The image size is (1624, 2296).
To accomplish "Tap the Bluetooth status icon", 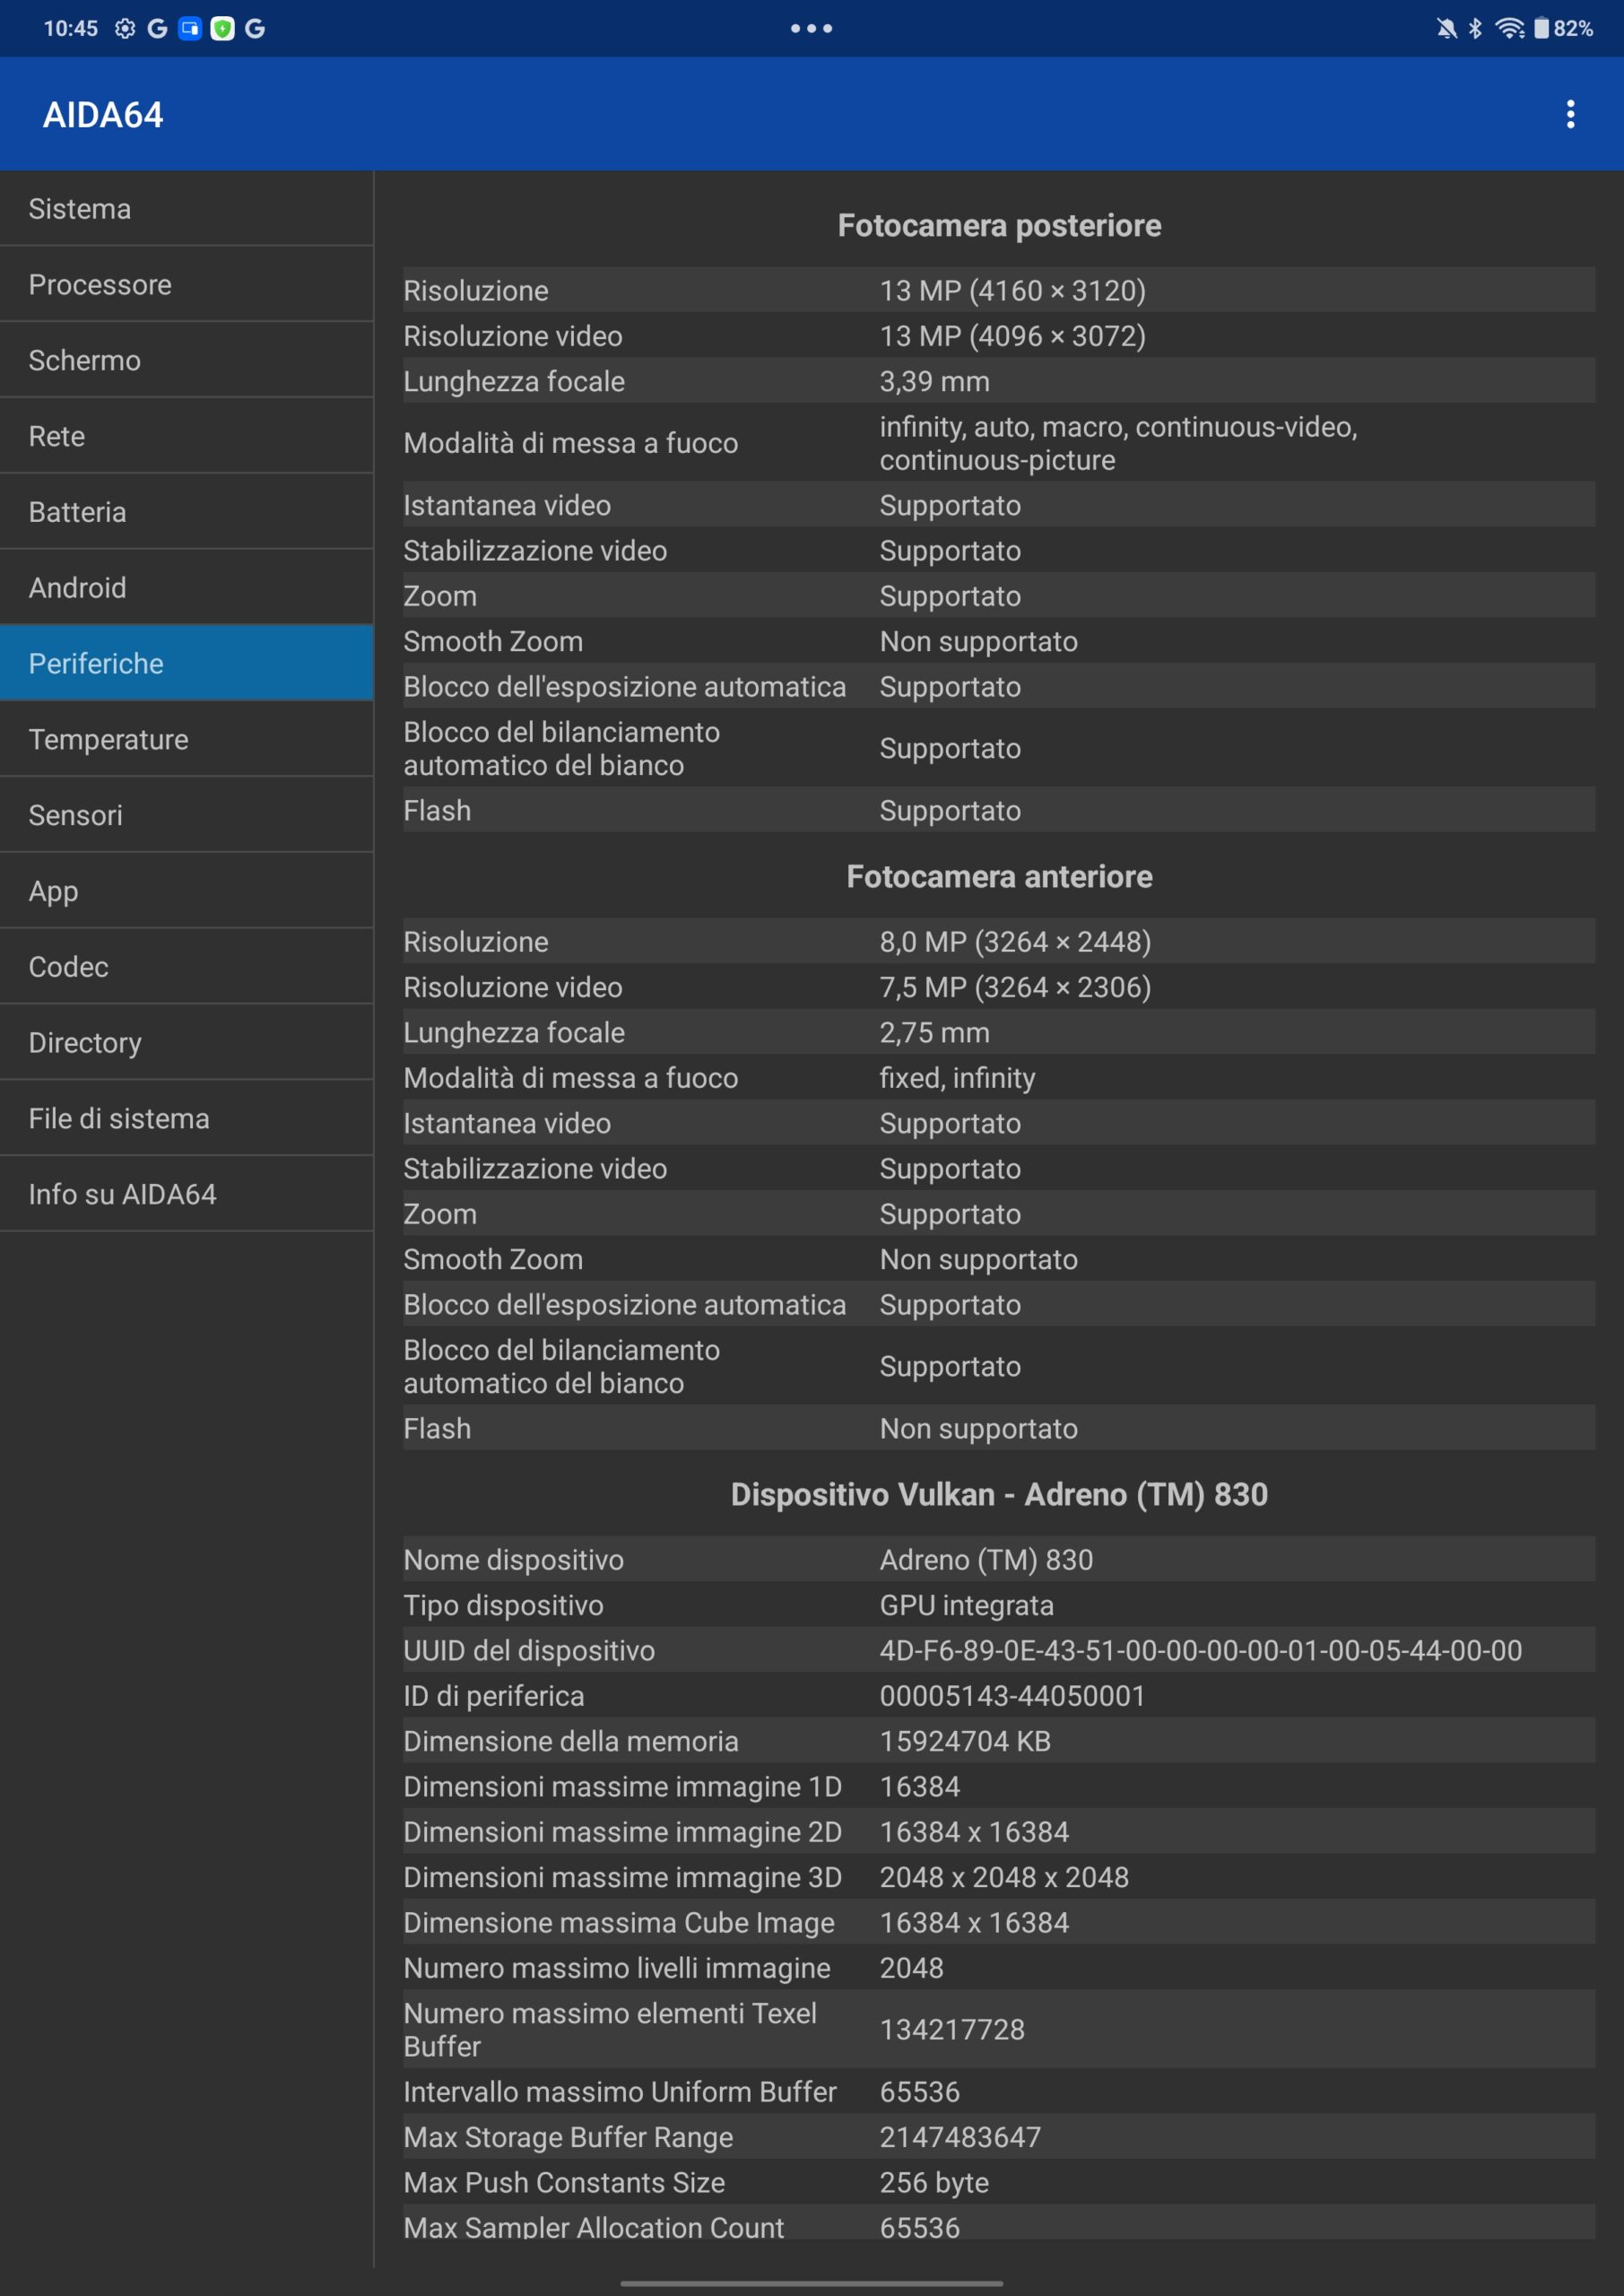I will [1475, 28].
